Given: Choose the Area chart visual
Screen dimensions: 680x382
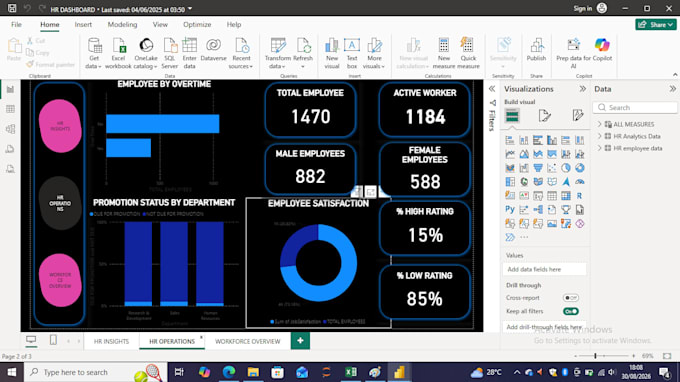Looking at the screenshot, I should click(524, 154).
